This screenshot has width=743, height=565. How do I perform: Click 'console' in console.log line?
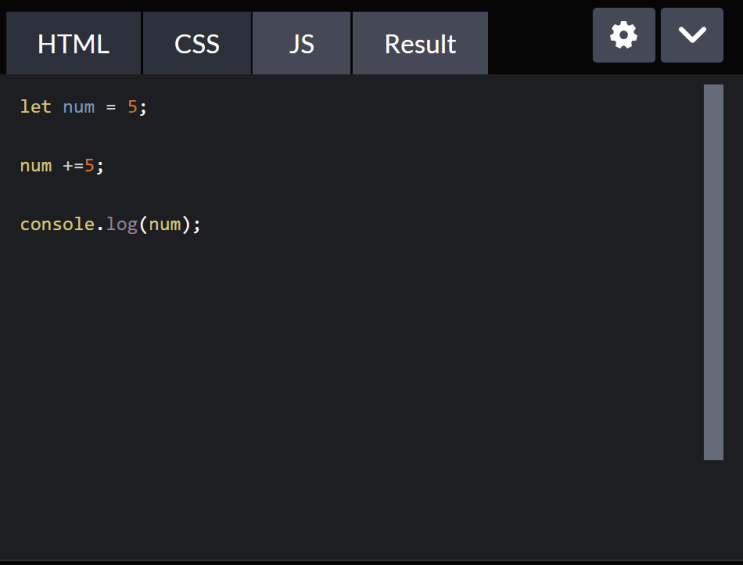point(57,224)
